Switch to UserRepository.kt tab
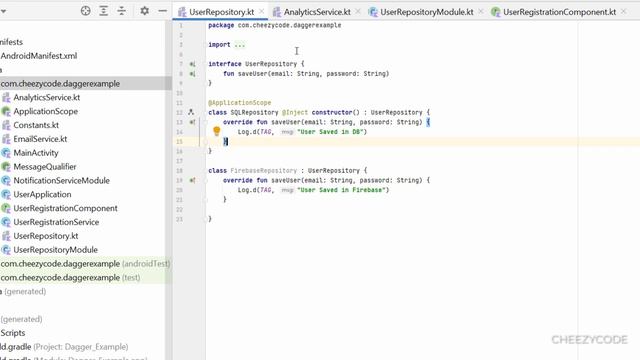The width and height of the screenshot is (640, 360). click(221, 12)
